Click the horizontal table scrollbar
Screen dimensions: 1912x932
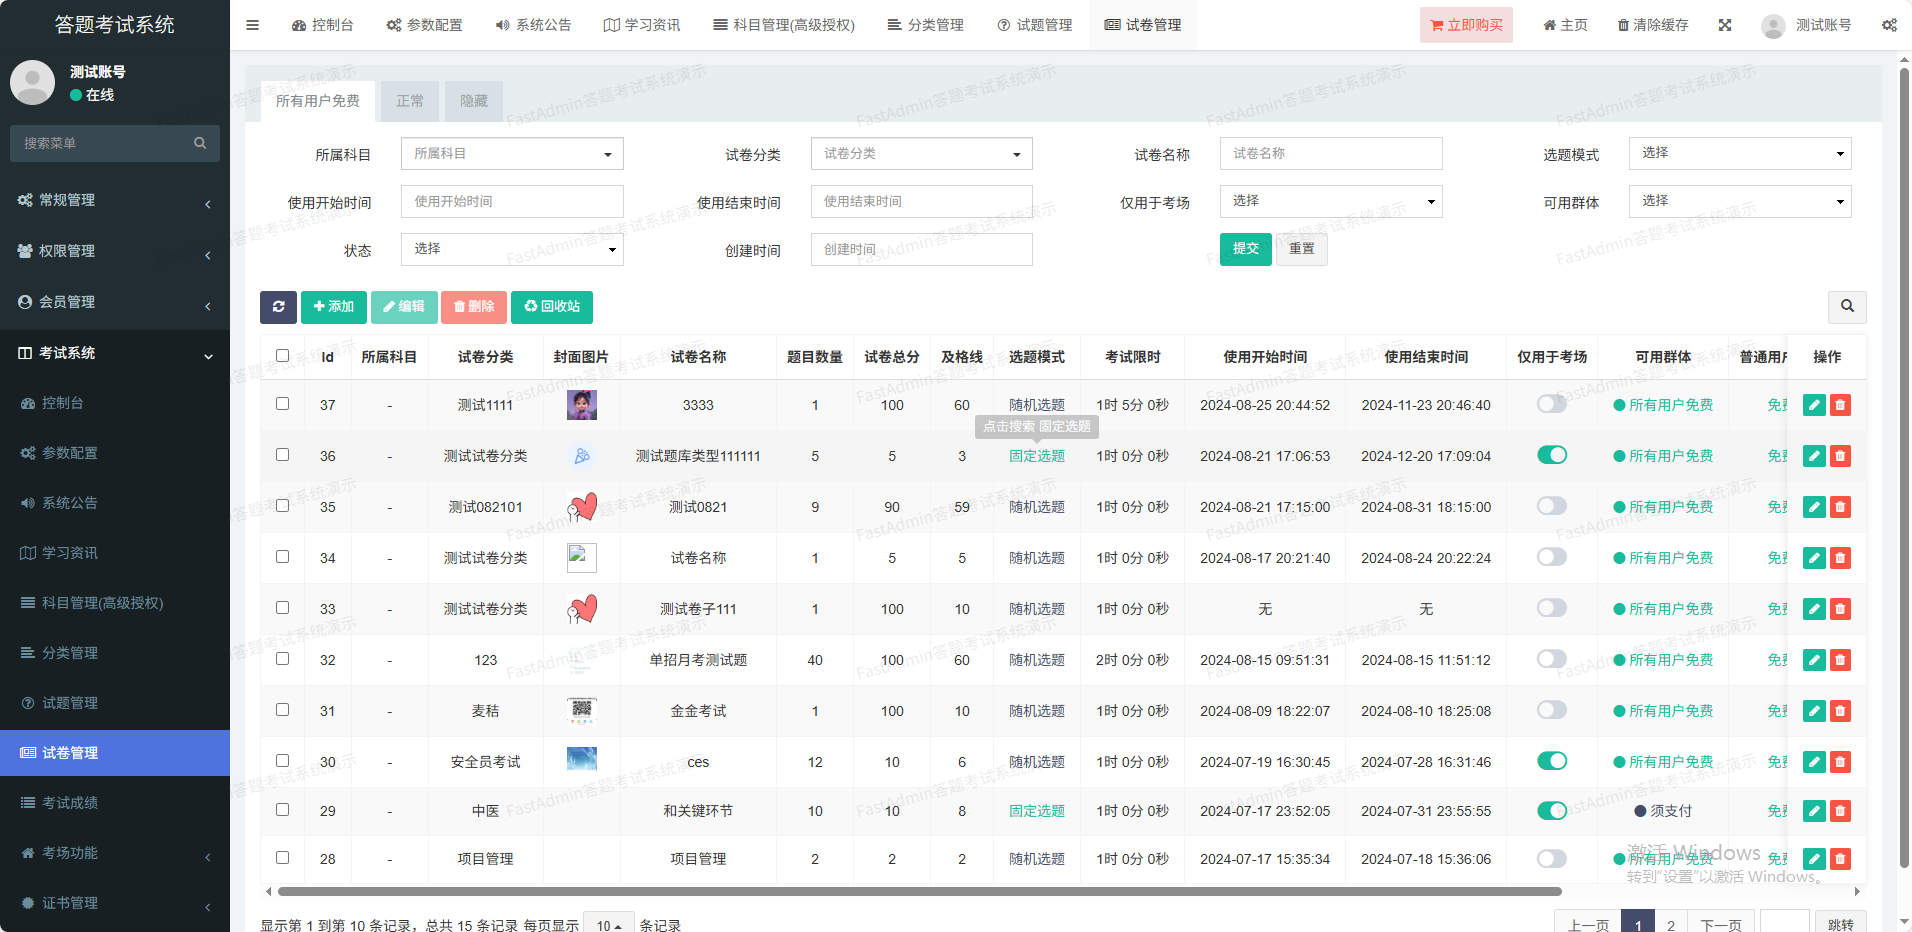919,891
